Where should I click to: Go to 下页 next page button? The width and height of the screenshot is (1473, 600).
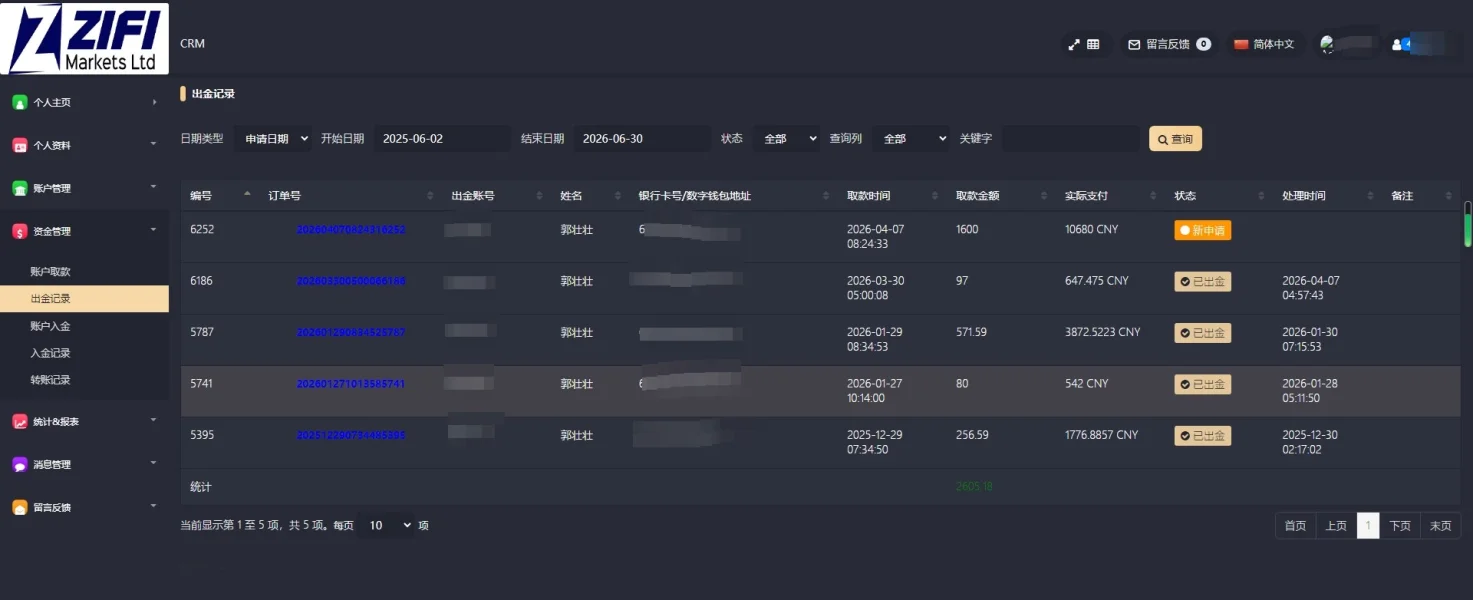pyautogui.click(x=1400, y=526)
